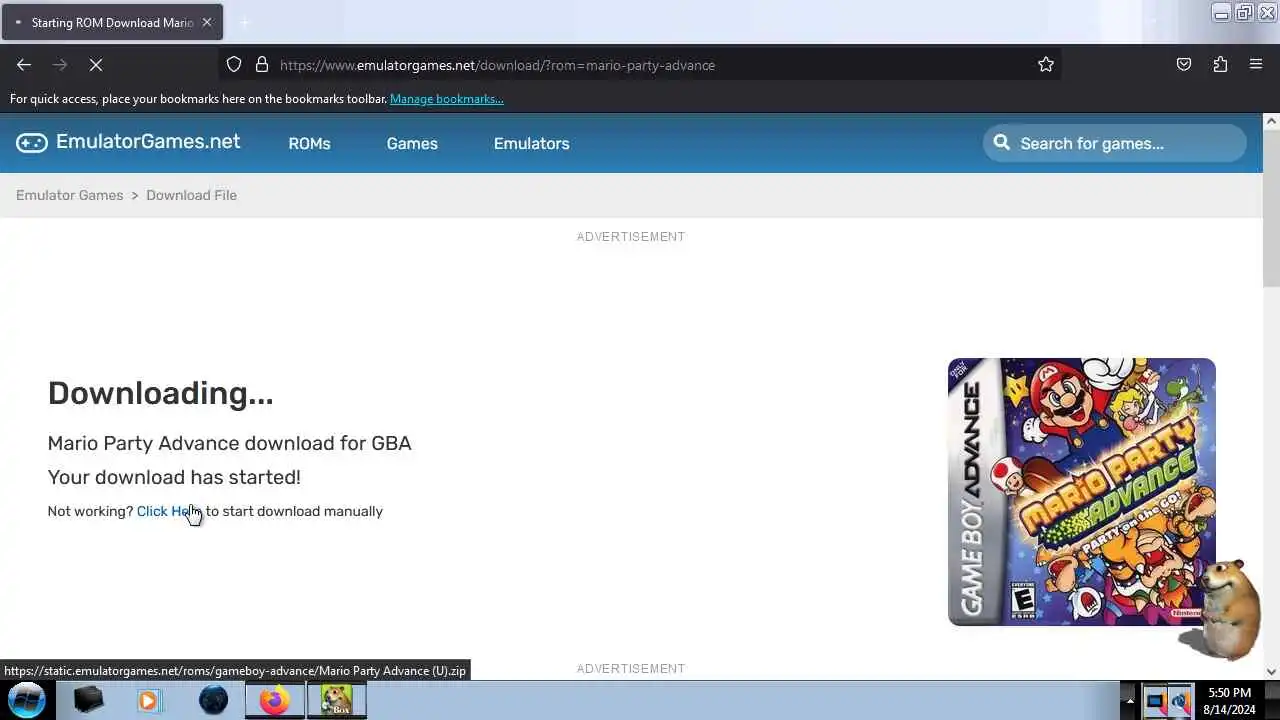
Task: Click the network tray icon
Action: coord(1155,701)
